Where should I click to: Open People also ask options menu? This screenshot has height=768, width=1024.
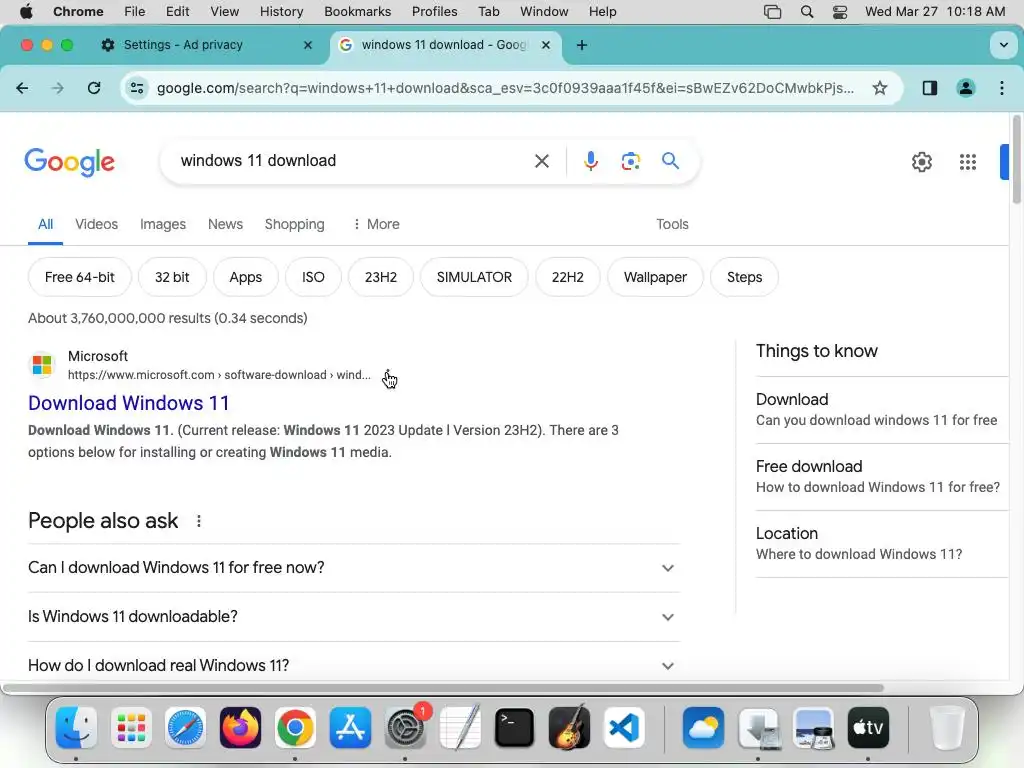199,521
